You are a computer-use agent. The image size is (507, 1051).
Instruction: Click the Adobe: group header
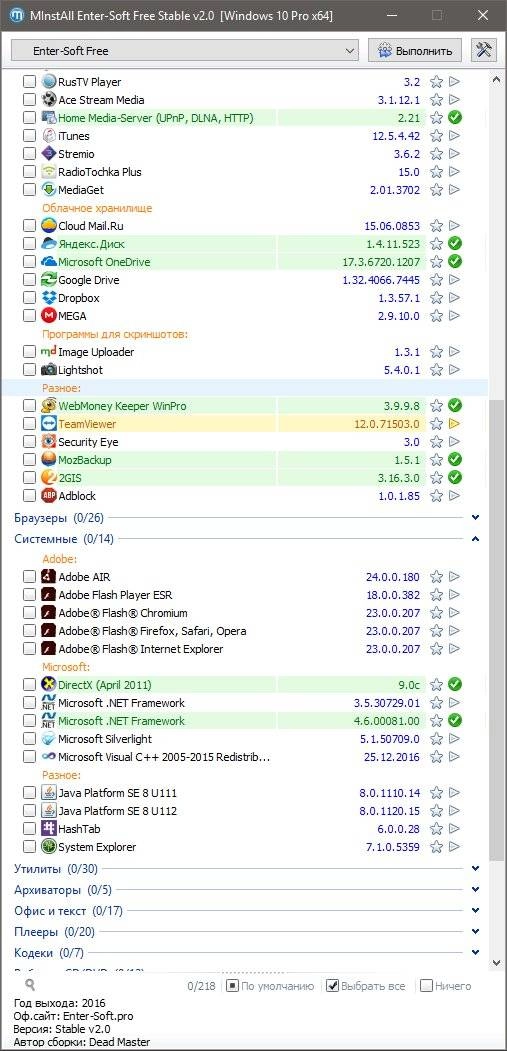click(60, 558)
